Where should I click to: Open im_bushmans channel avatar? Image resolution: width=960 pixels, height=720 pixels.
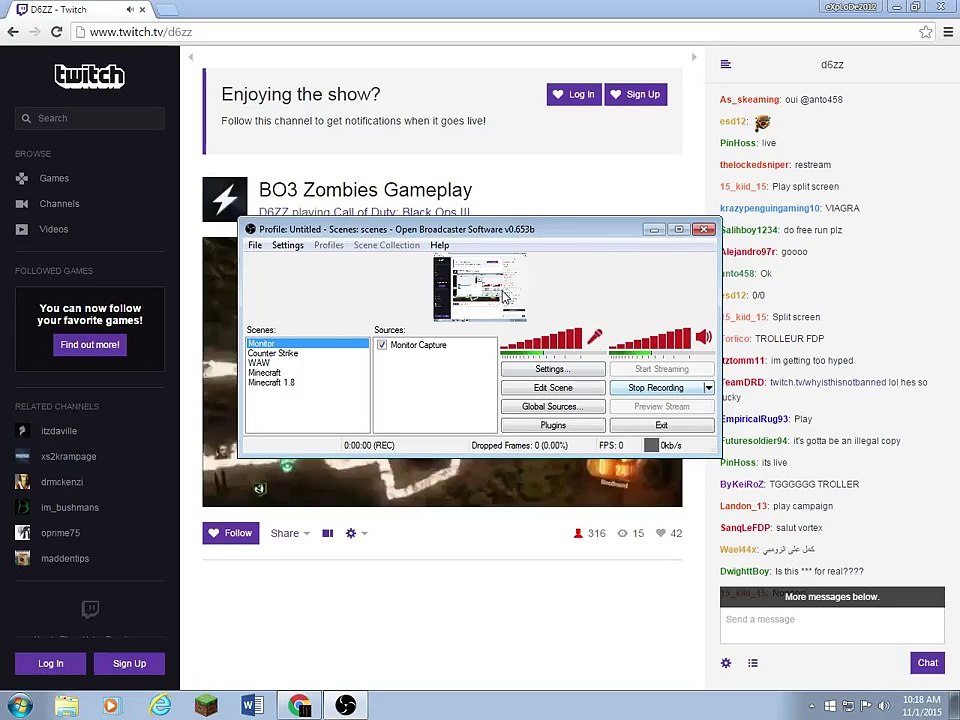tap(23, 507)
